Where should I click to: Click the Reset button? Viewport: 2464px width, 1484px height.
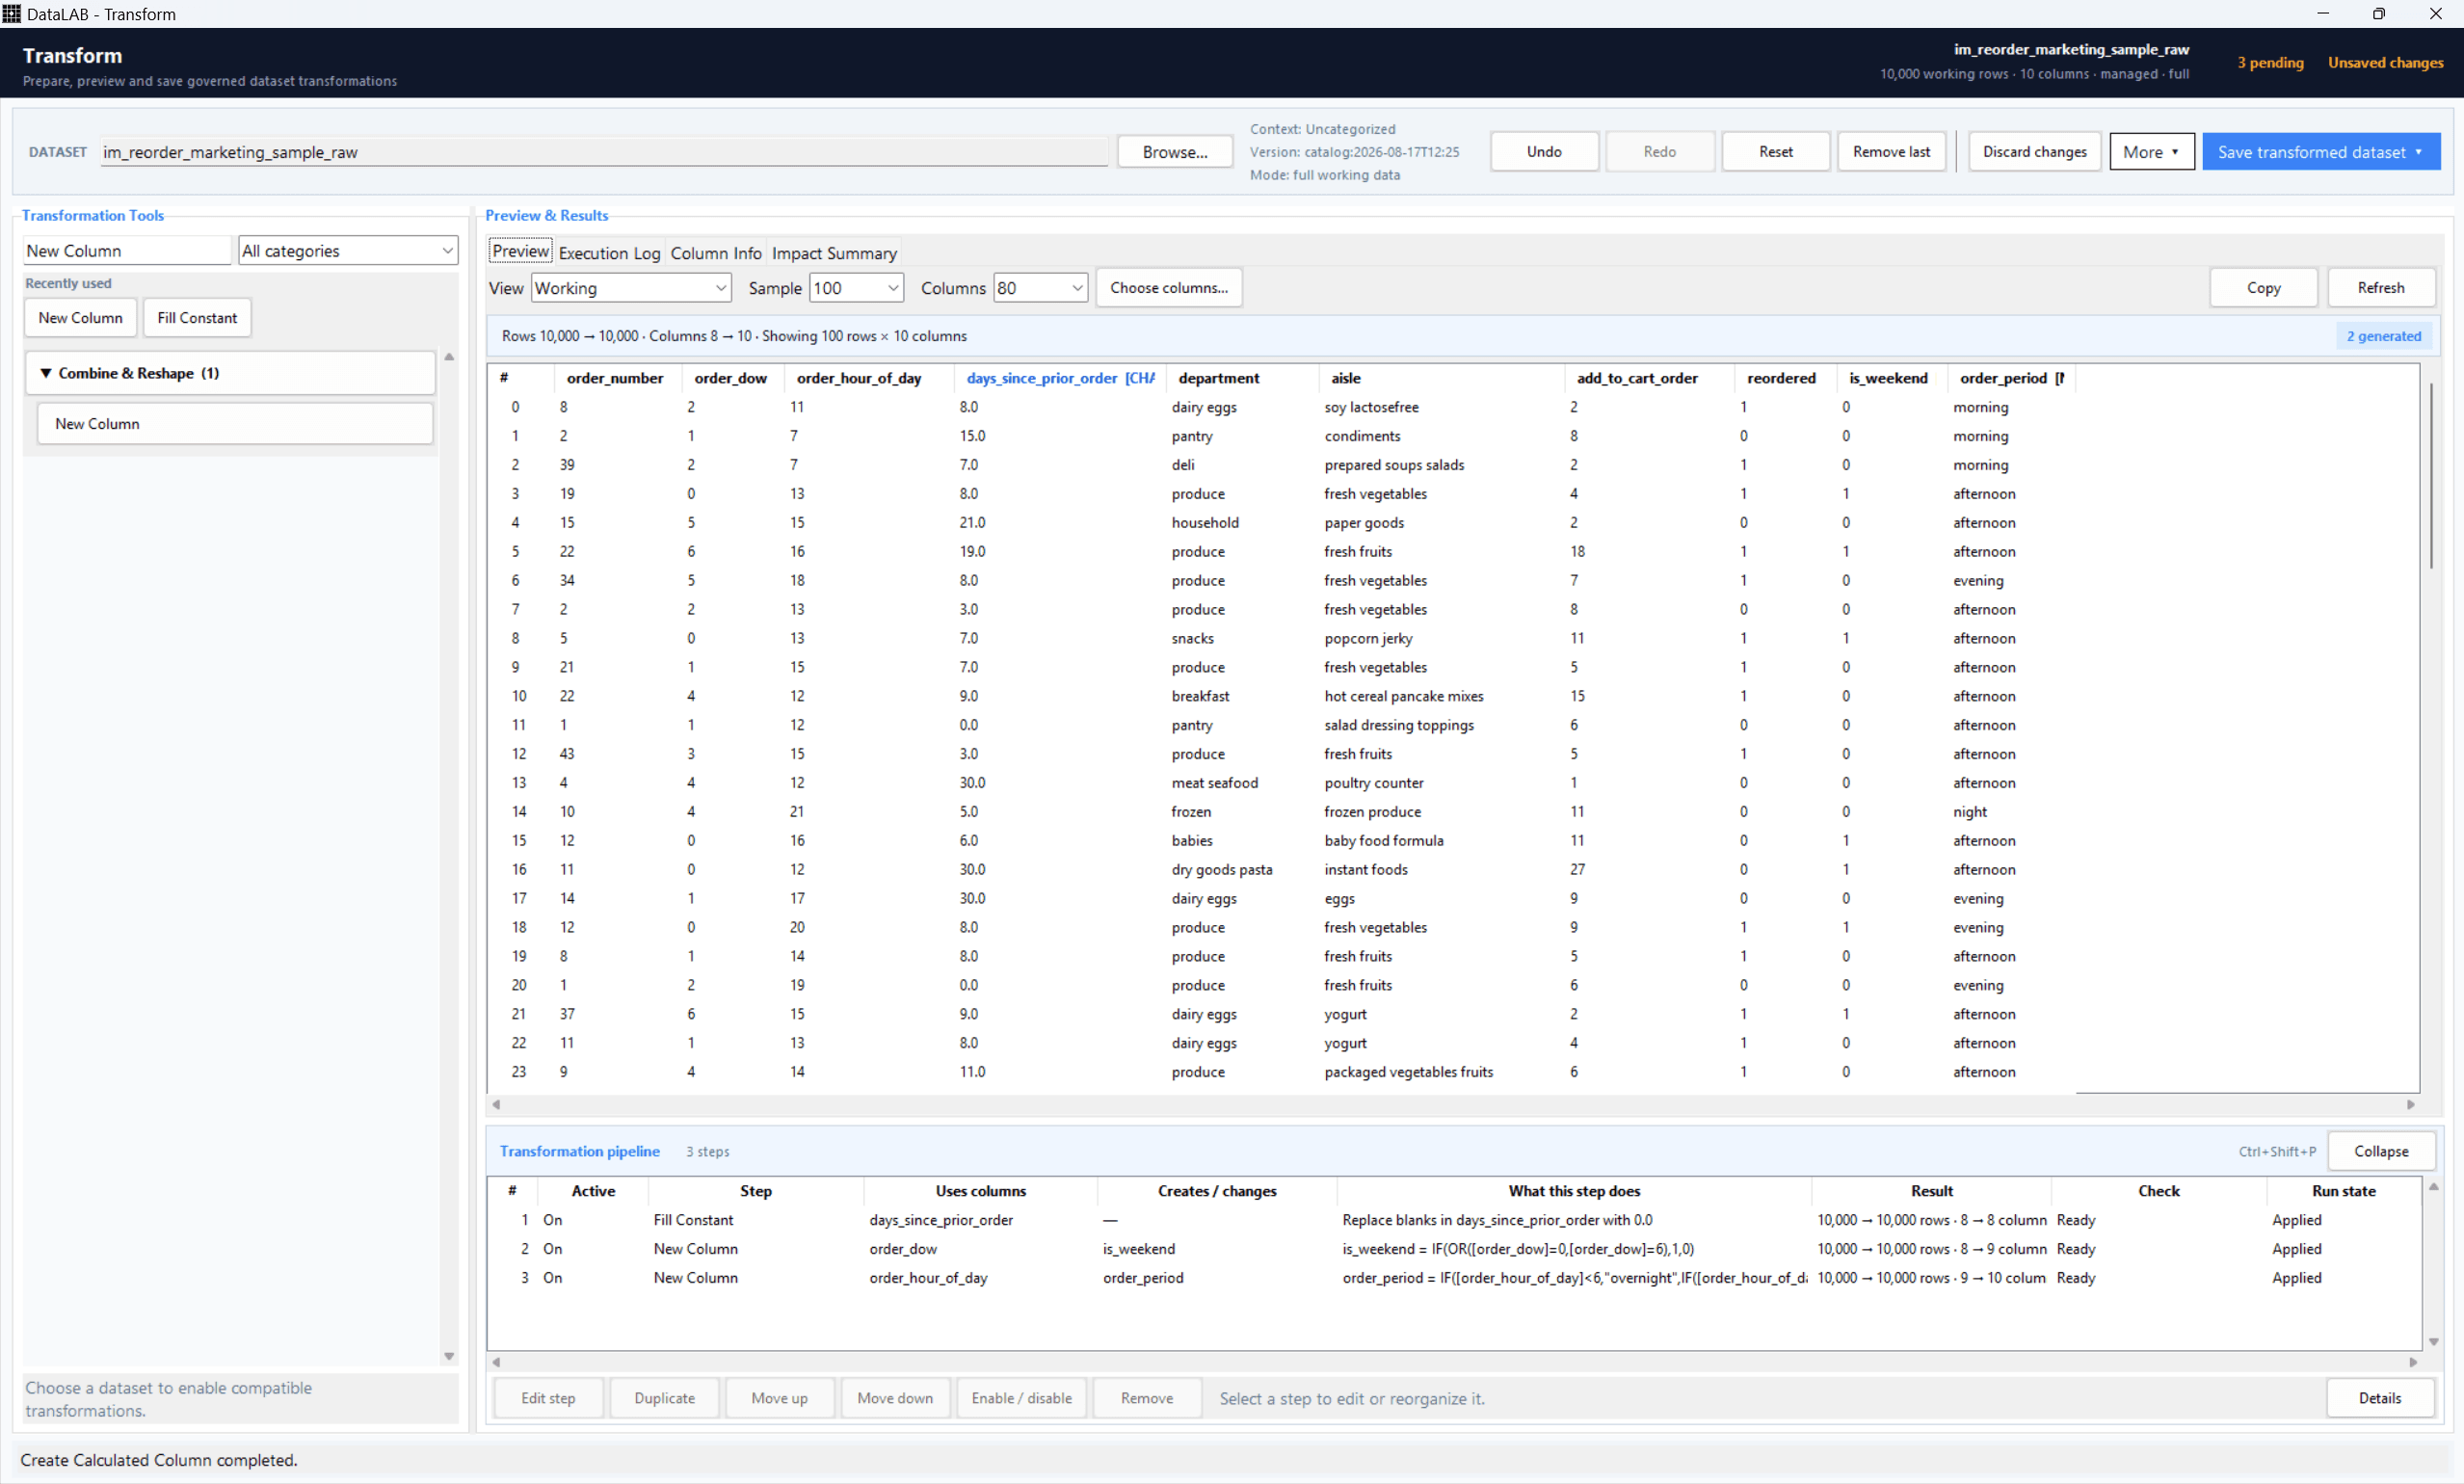tap(1776, 152)
